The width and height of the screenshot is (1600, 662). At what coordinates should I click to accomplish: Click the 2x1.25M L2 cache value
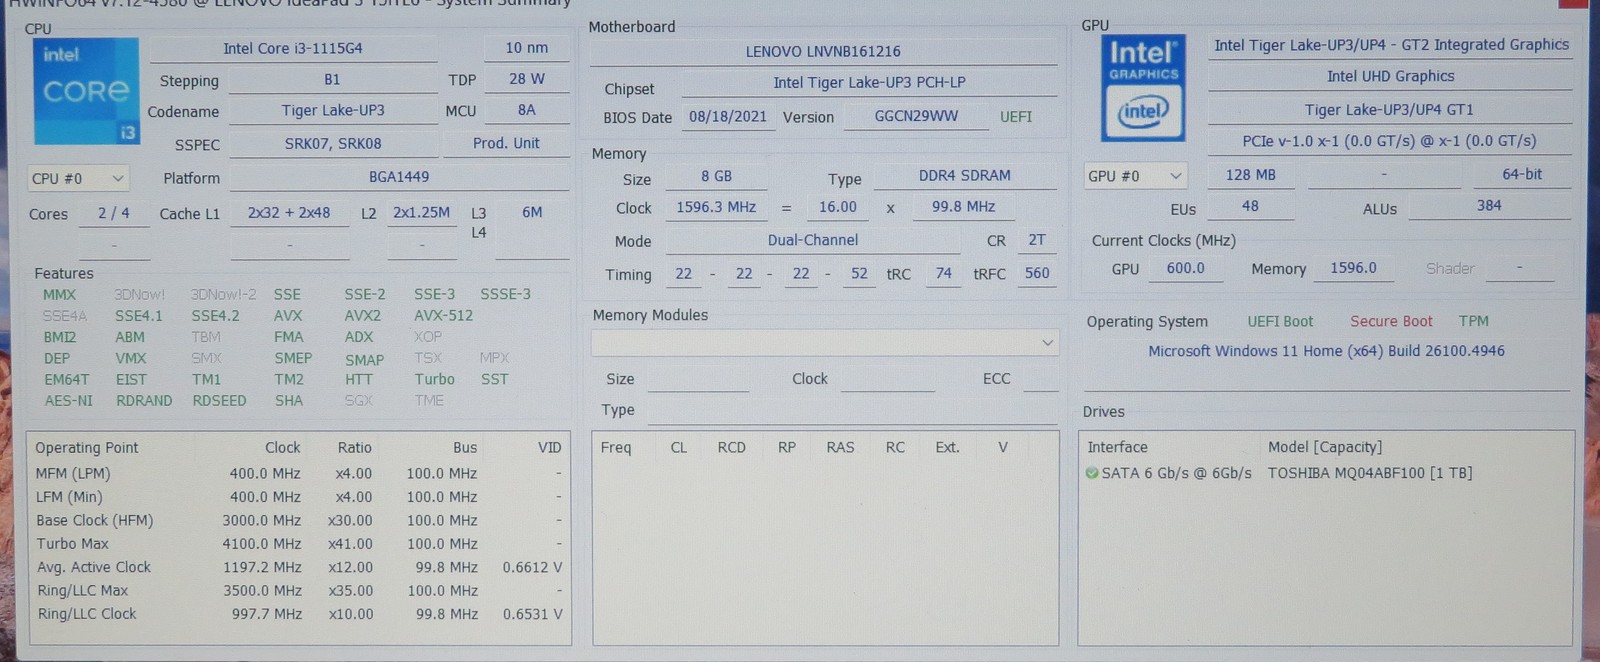(x=421, y=213)
